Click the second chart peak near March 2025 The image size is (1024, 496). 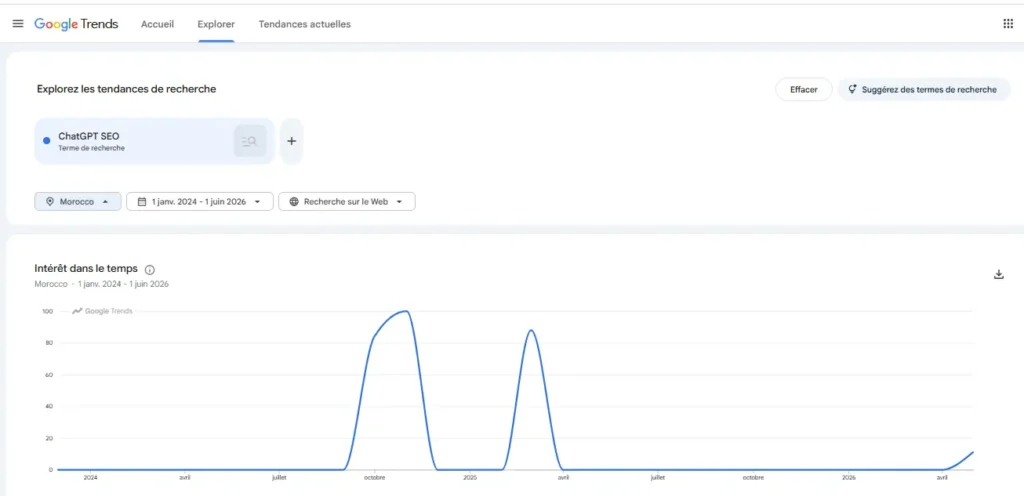tap(531, 330)
